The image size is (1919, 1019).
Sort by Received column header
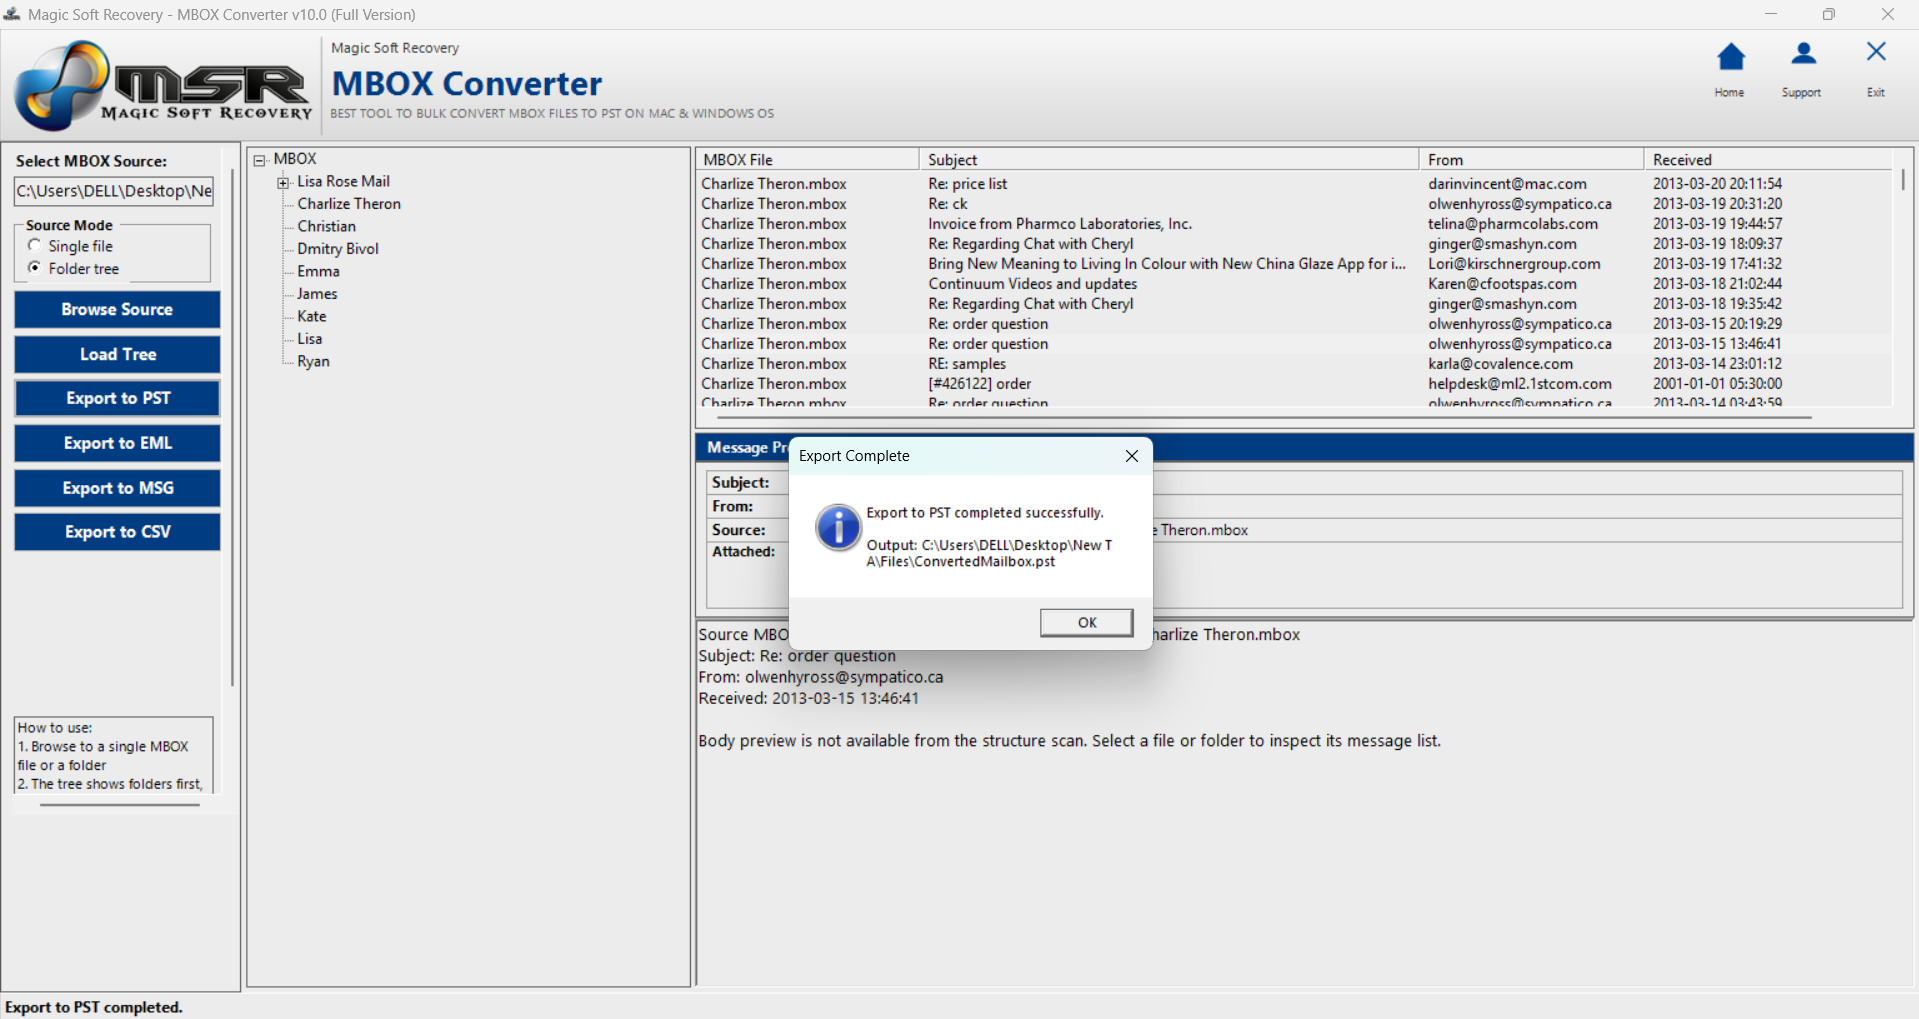[1768, 160]
